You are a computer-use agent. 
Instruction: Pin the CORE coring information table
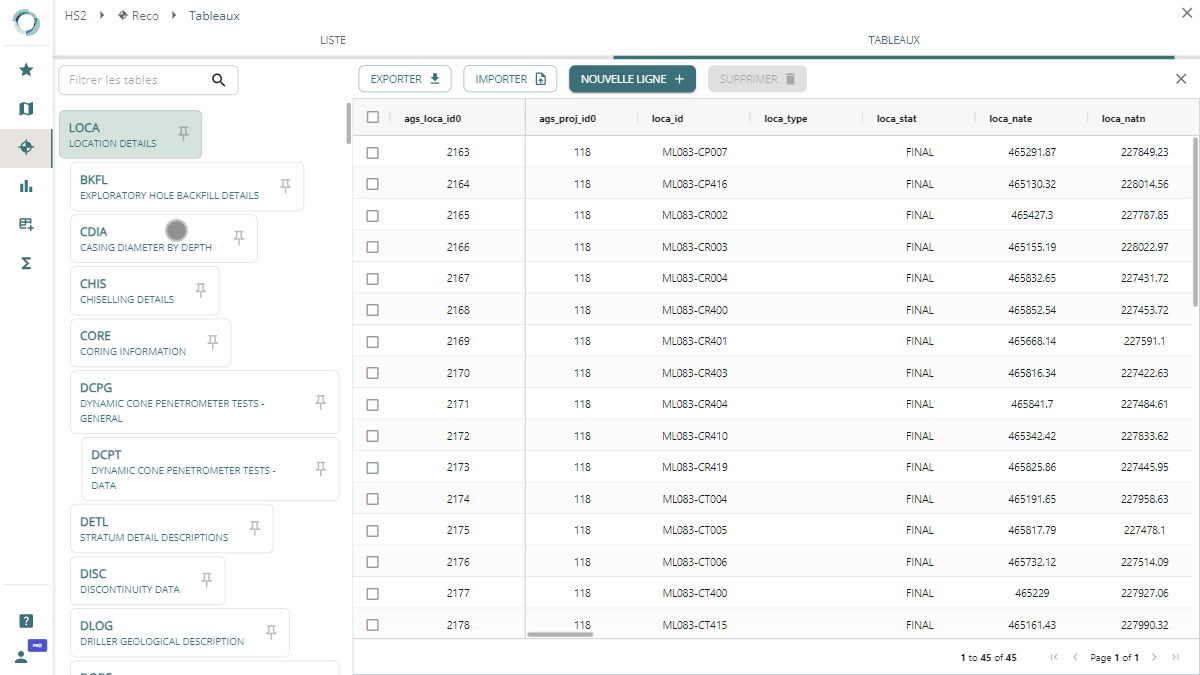click(212, 342)
